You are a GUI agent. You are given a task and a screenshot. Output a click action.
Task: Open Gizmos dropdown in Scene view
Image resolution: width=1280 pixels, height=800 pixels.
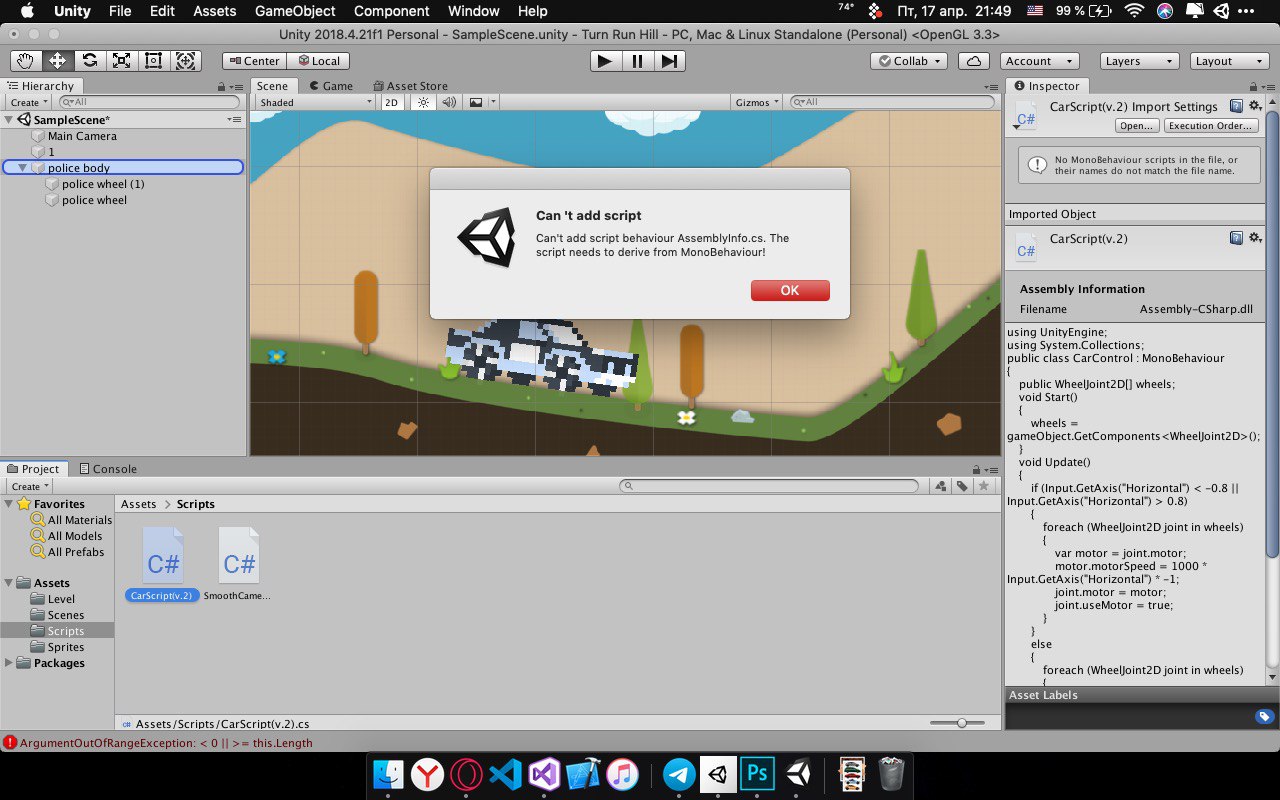click(x=757, y=102)
